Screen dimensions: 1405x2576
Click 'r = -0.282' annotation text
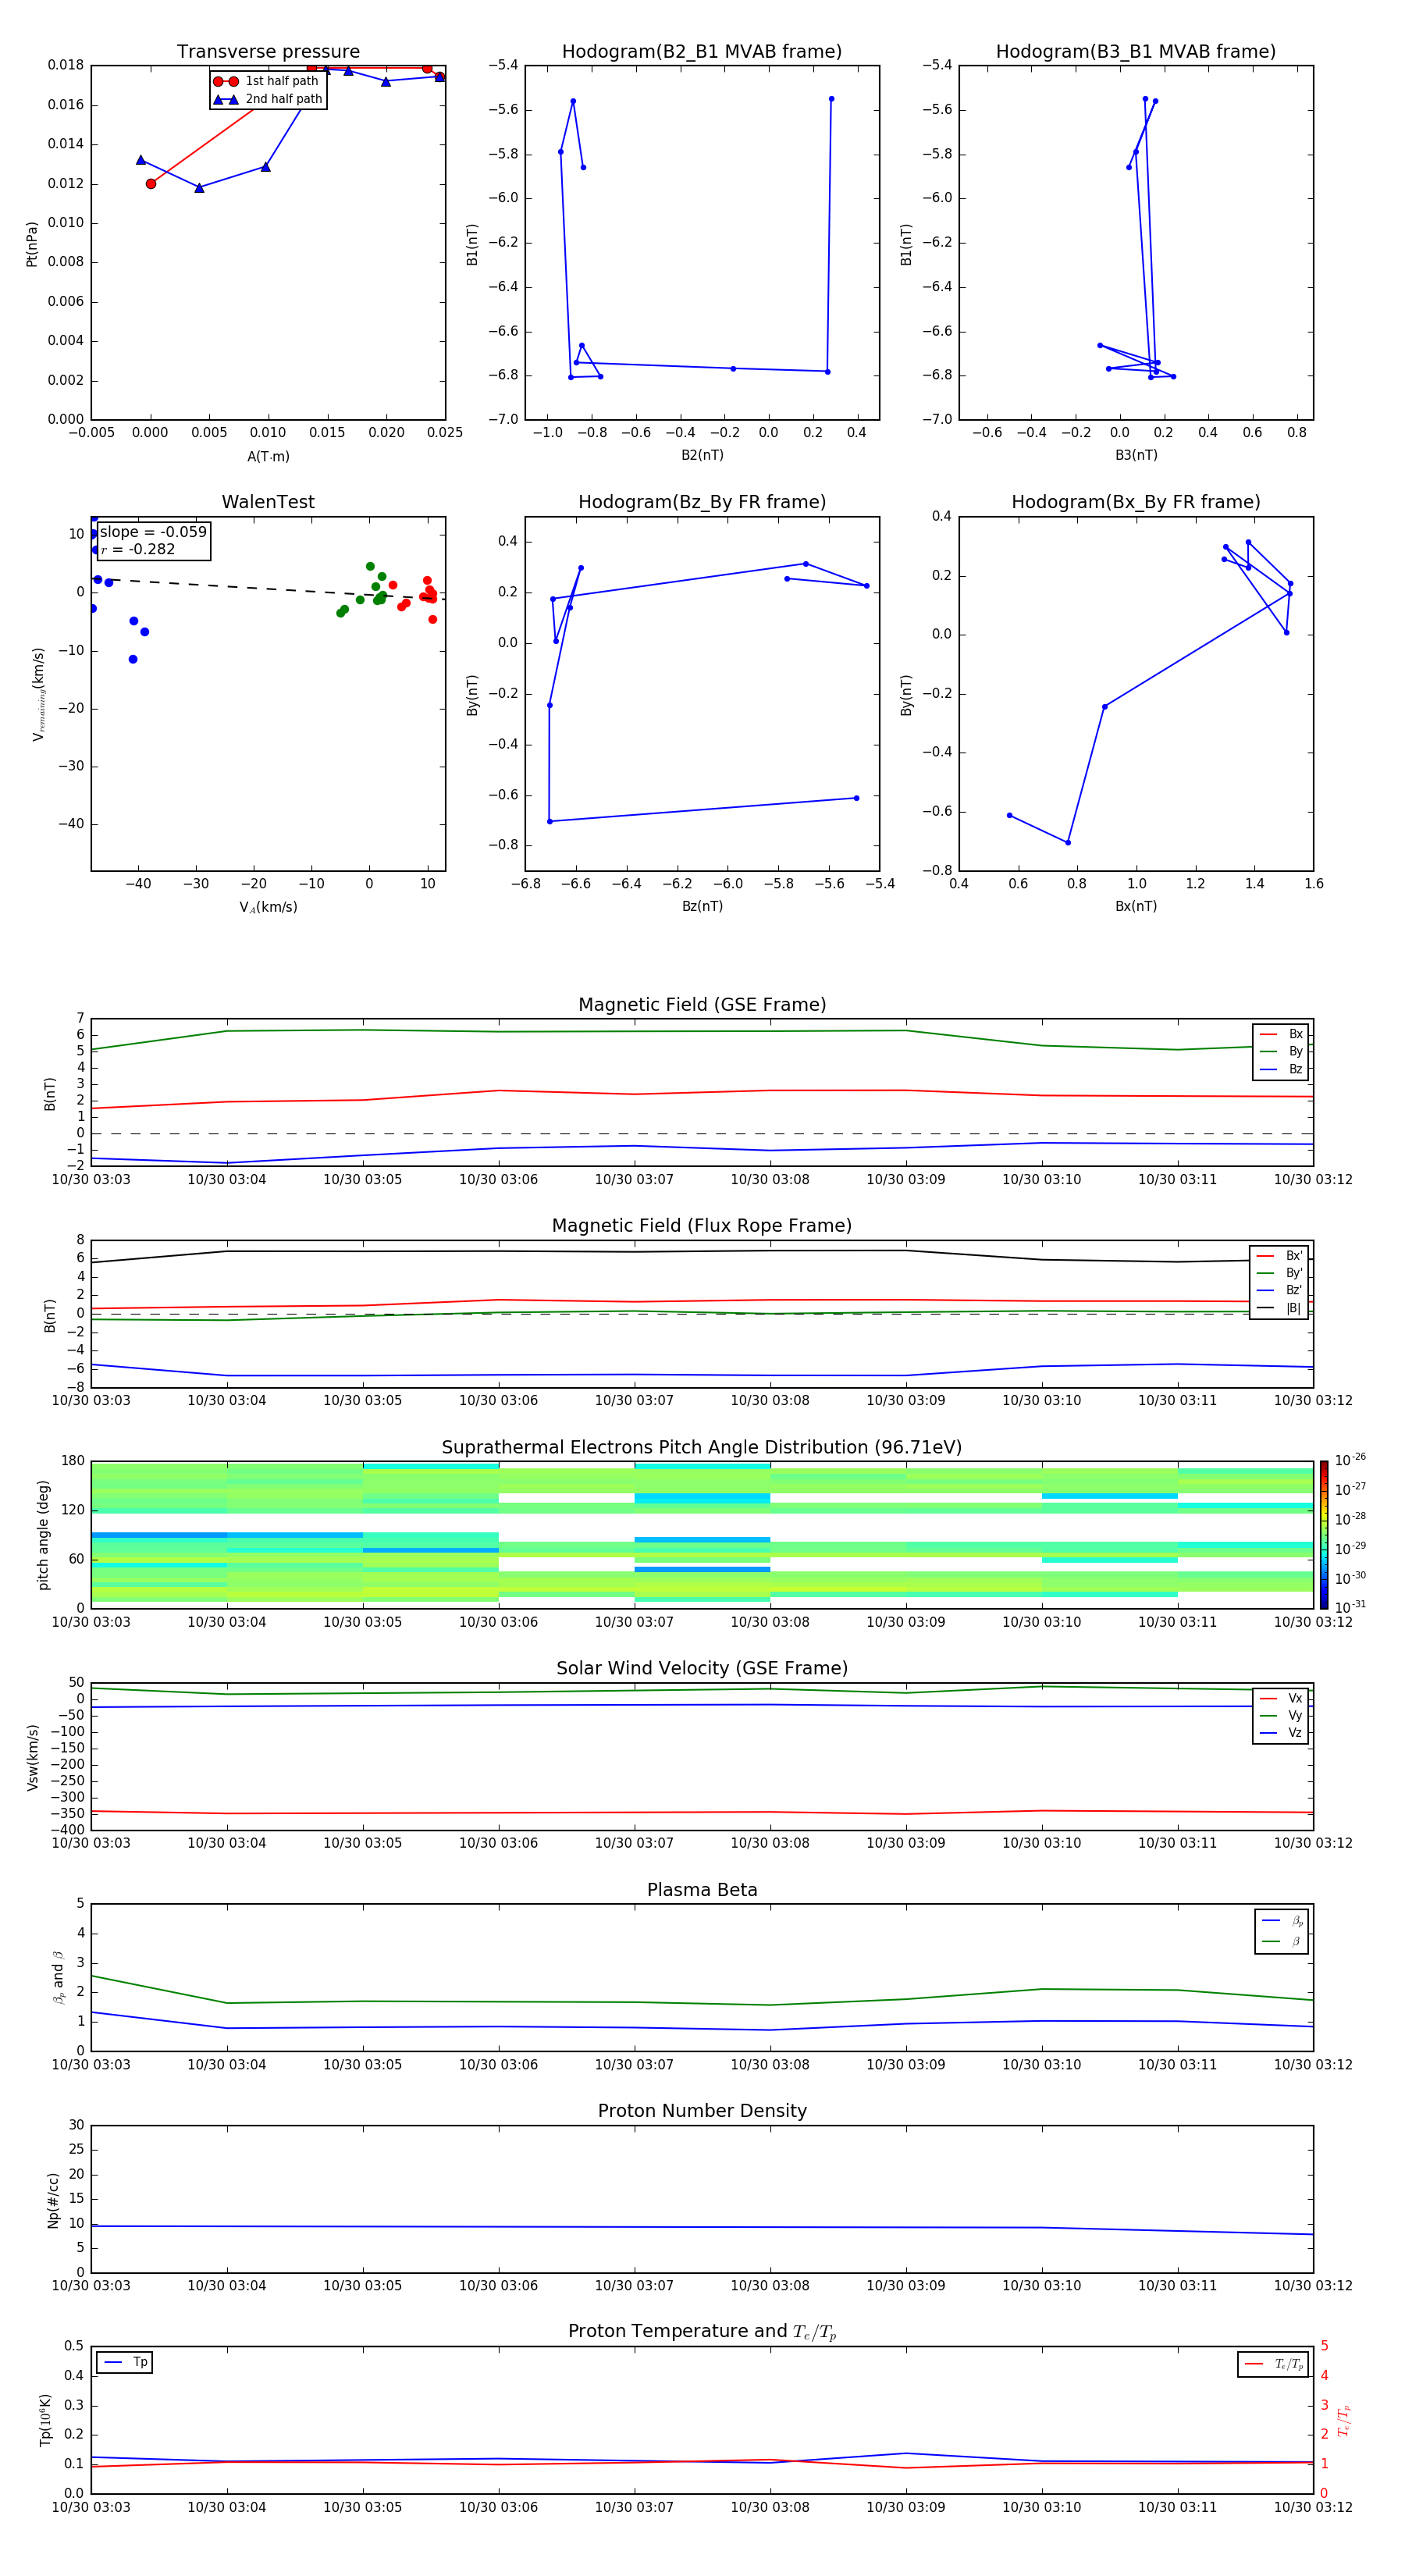tap(138, 549)
